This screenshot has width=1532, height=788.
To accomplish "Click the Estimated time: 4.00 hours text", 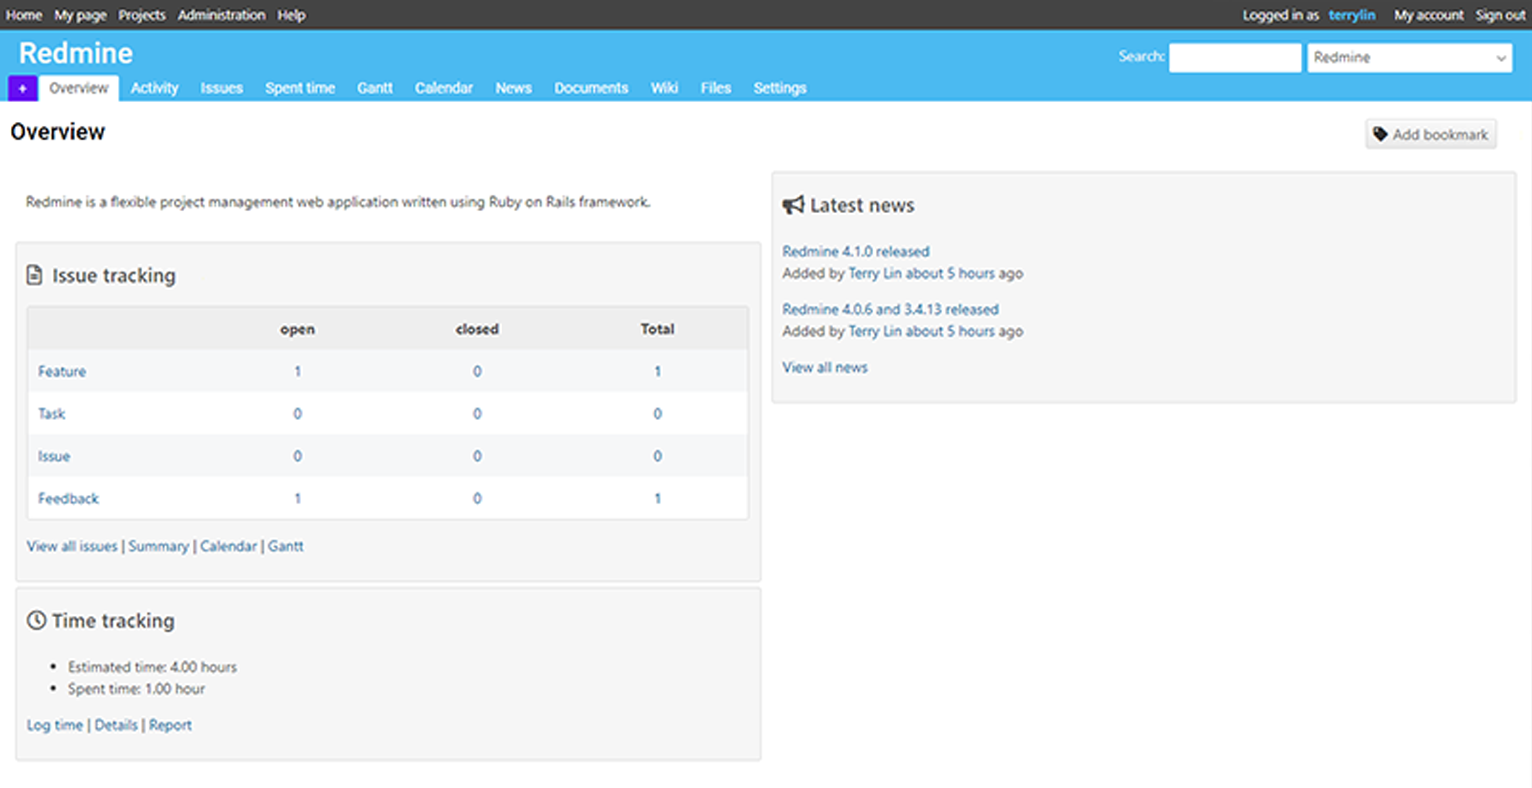I will [x=152, y=667].
